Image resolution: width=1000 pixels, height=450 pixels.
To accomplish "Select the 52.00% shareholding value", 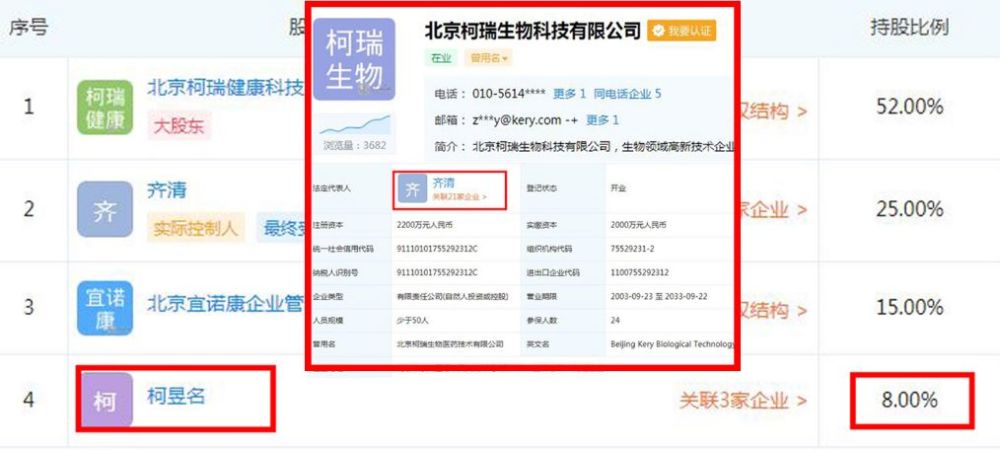I will click(x=909, y=107).
